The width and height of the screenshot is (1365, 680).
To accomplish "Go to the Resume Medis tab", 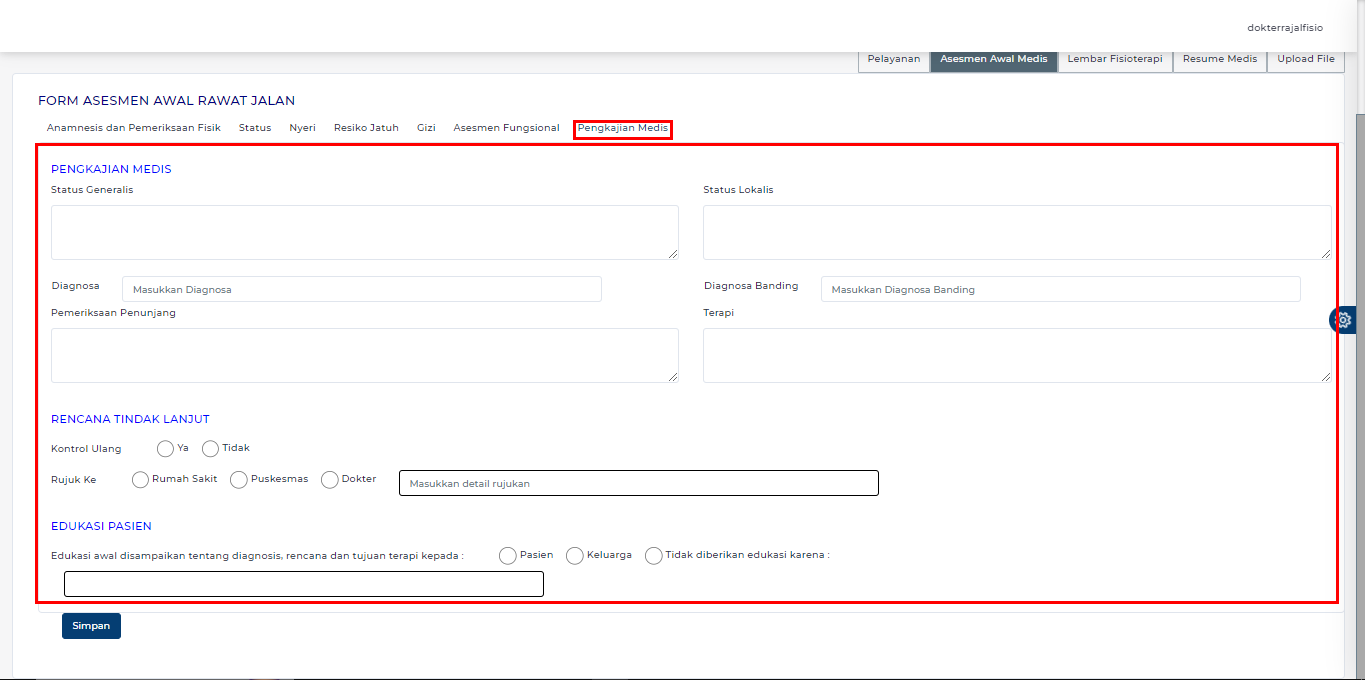I will [1219, 60].
